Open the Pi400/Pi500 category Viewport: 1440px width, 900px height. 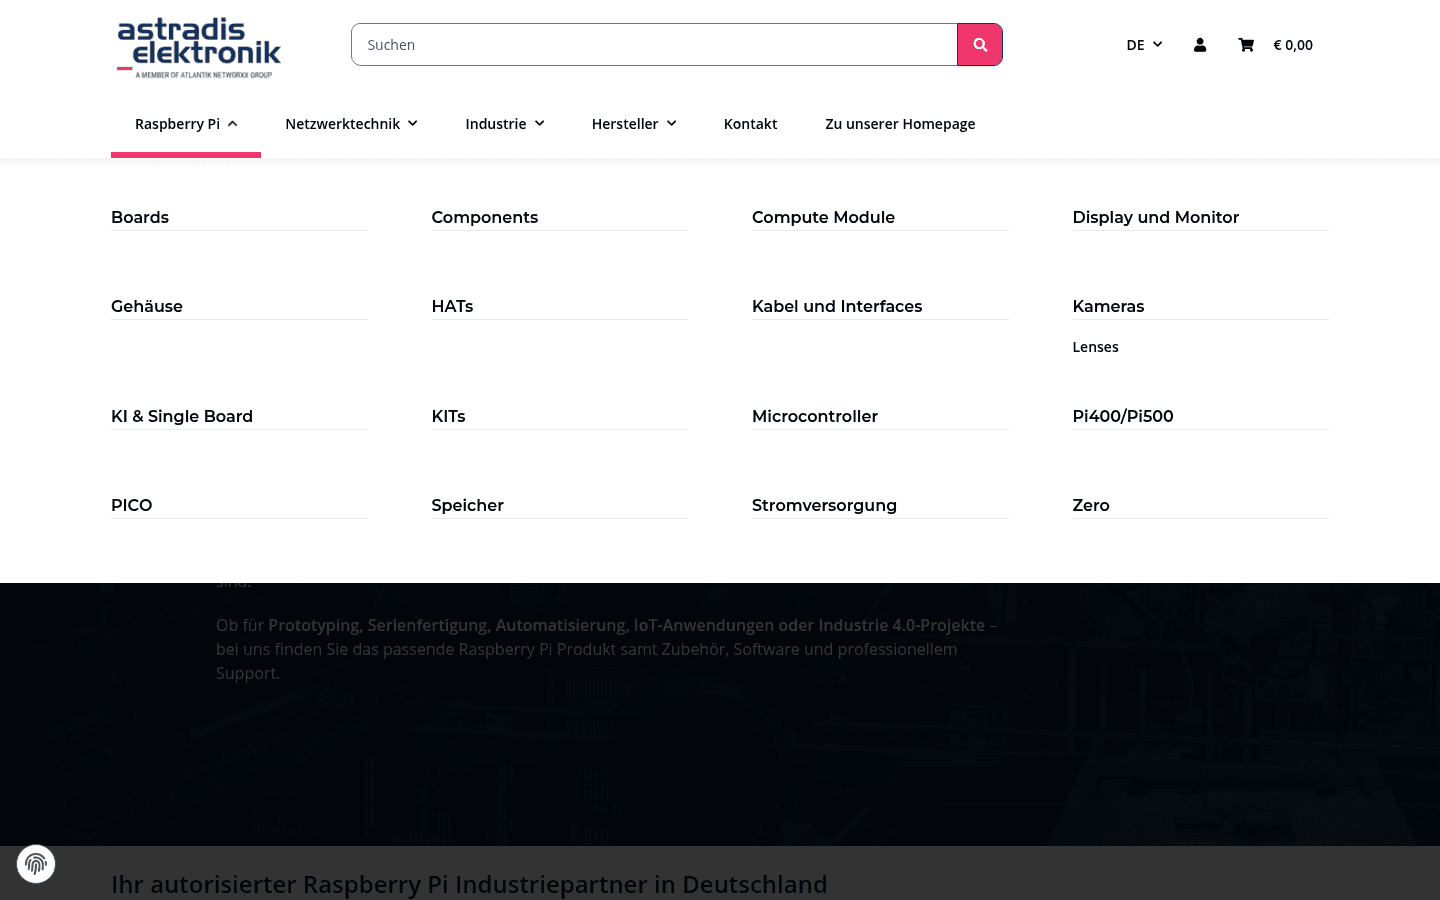[1123, 416]
